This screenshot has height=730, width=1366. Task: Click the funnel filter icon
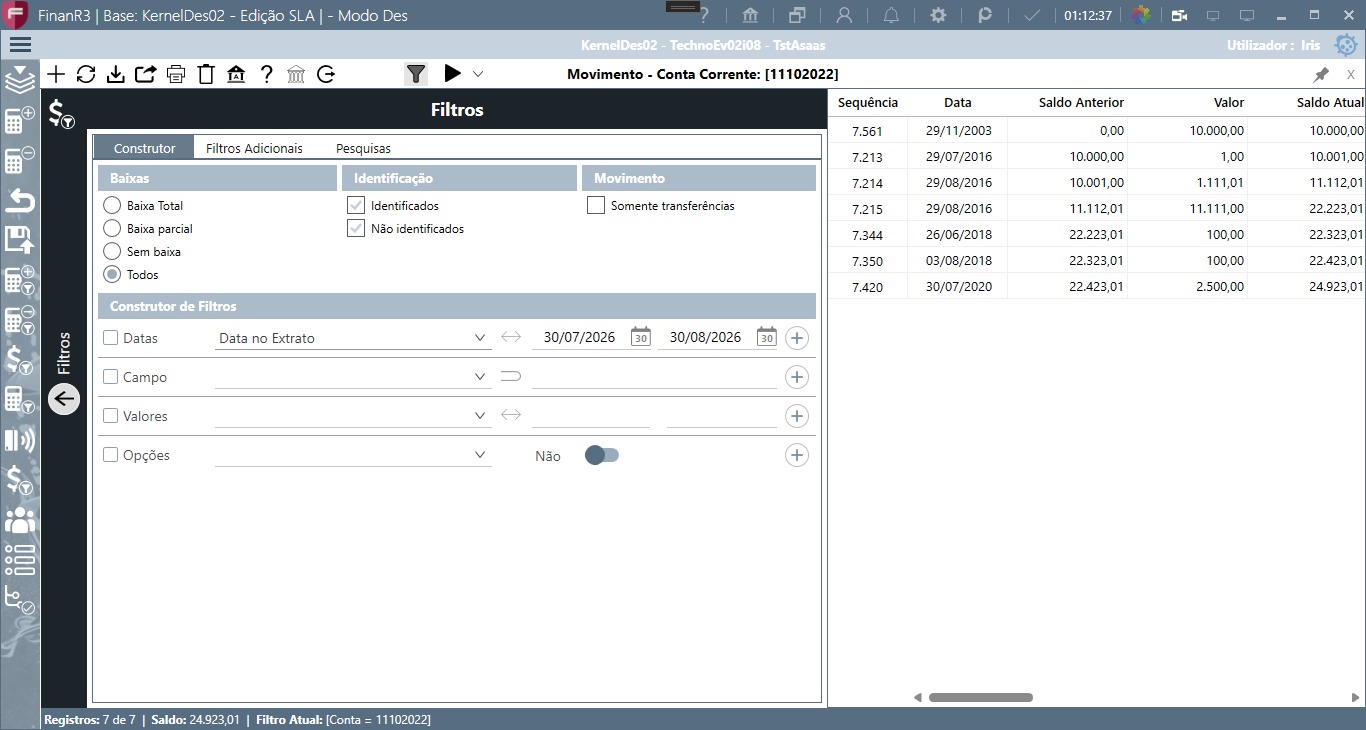coord(416,74)
